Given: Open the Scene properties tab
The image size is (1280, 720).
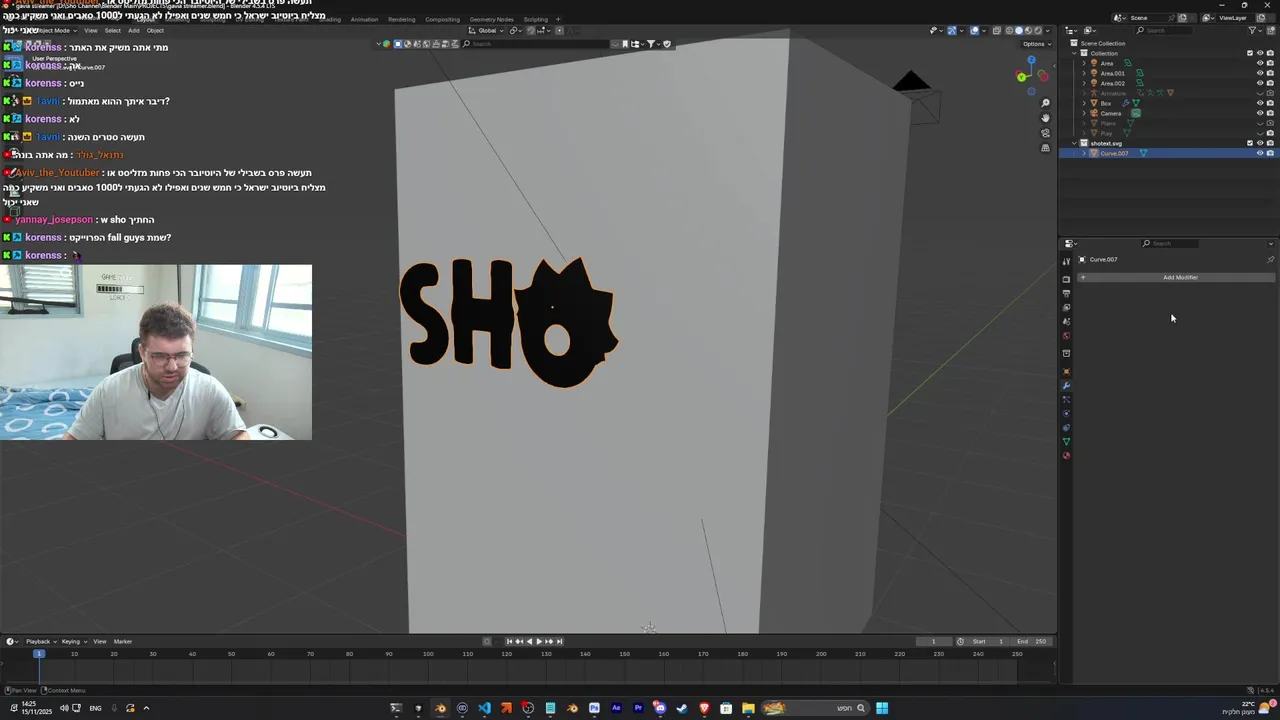Looking at the screenshot, I should (1066, 321).
